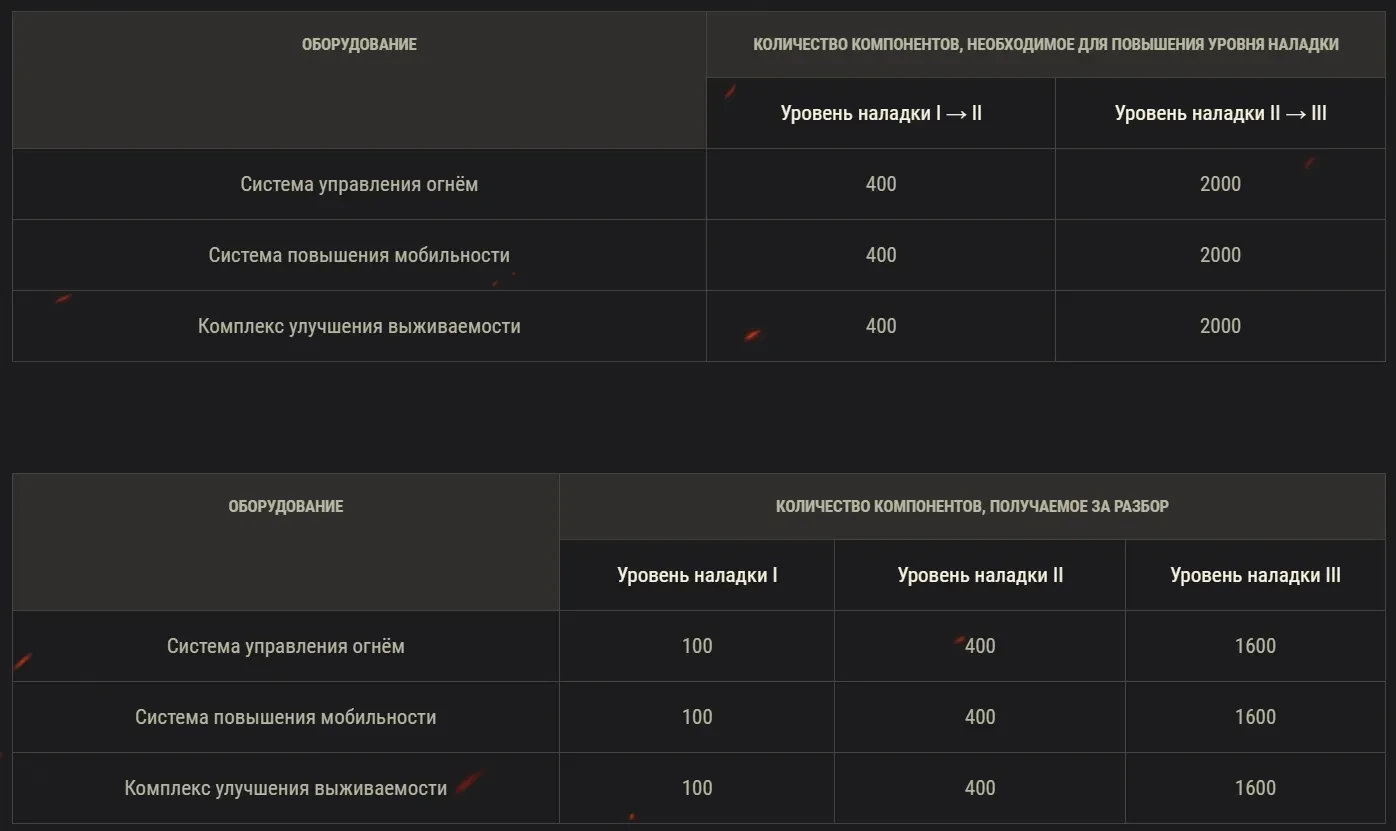This screenshot has width=1396, height=831.
Task: Click "Комплекс улучшения выживаемости" in the upgrade table
Action: 359,326
